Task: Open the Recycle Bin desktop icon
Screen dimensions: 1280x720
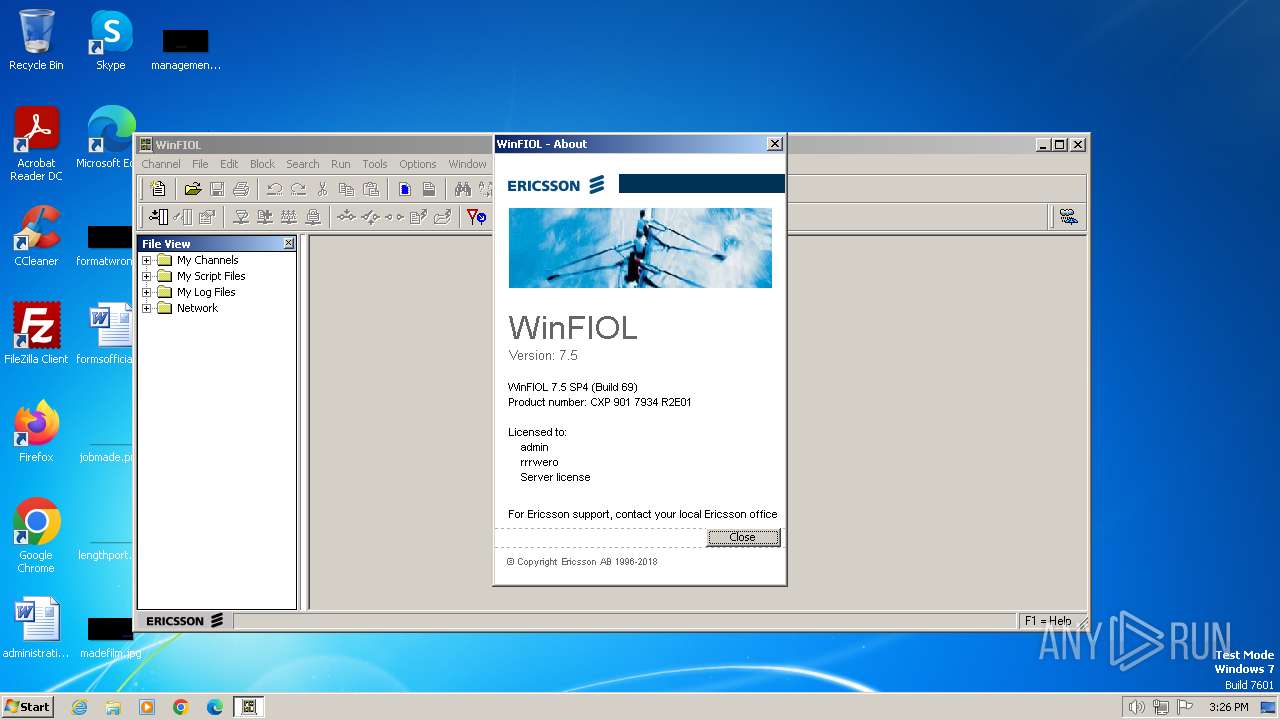Action: tap(36, 41)
